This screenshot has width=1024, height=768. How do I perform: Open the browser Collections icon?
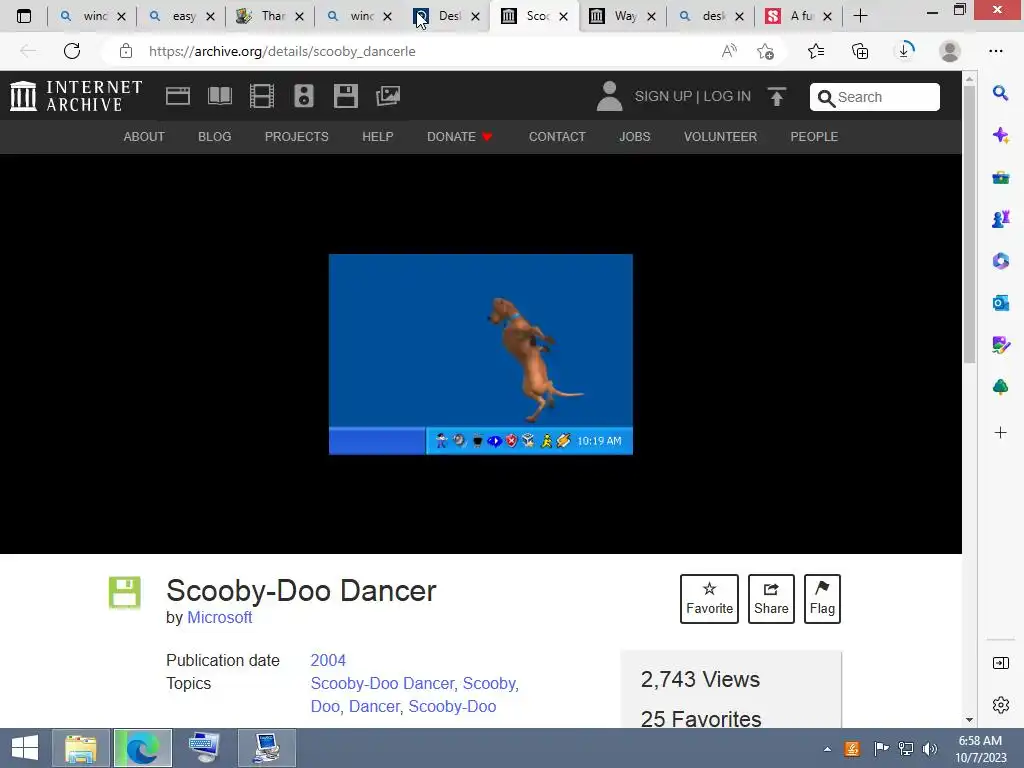tap(860, 51)
